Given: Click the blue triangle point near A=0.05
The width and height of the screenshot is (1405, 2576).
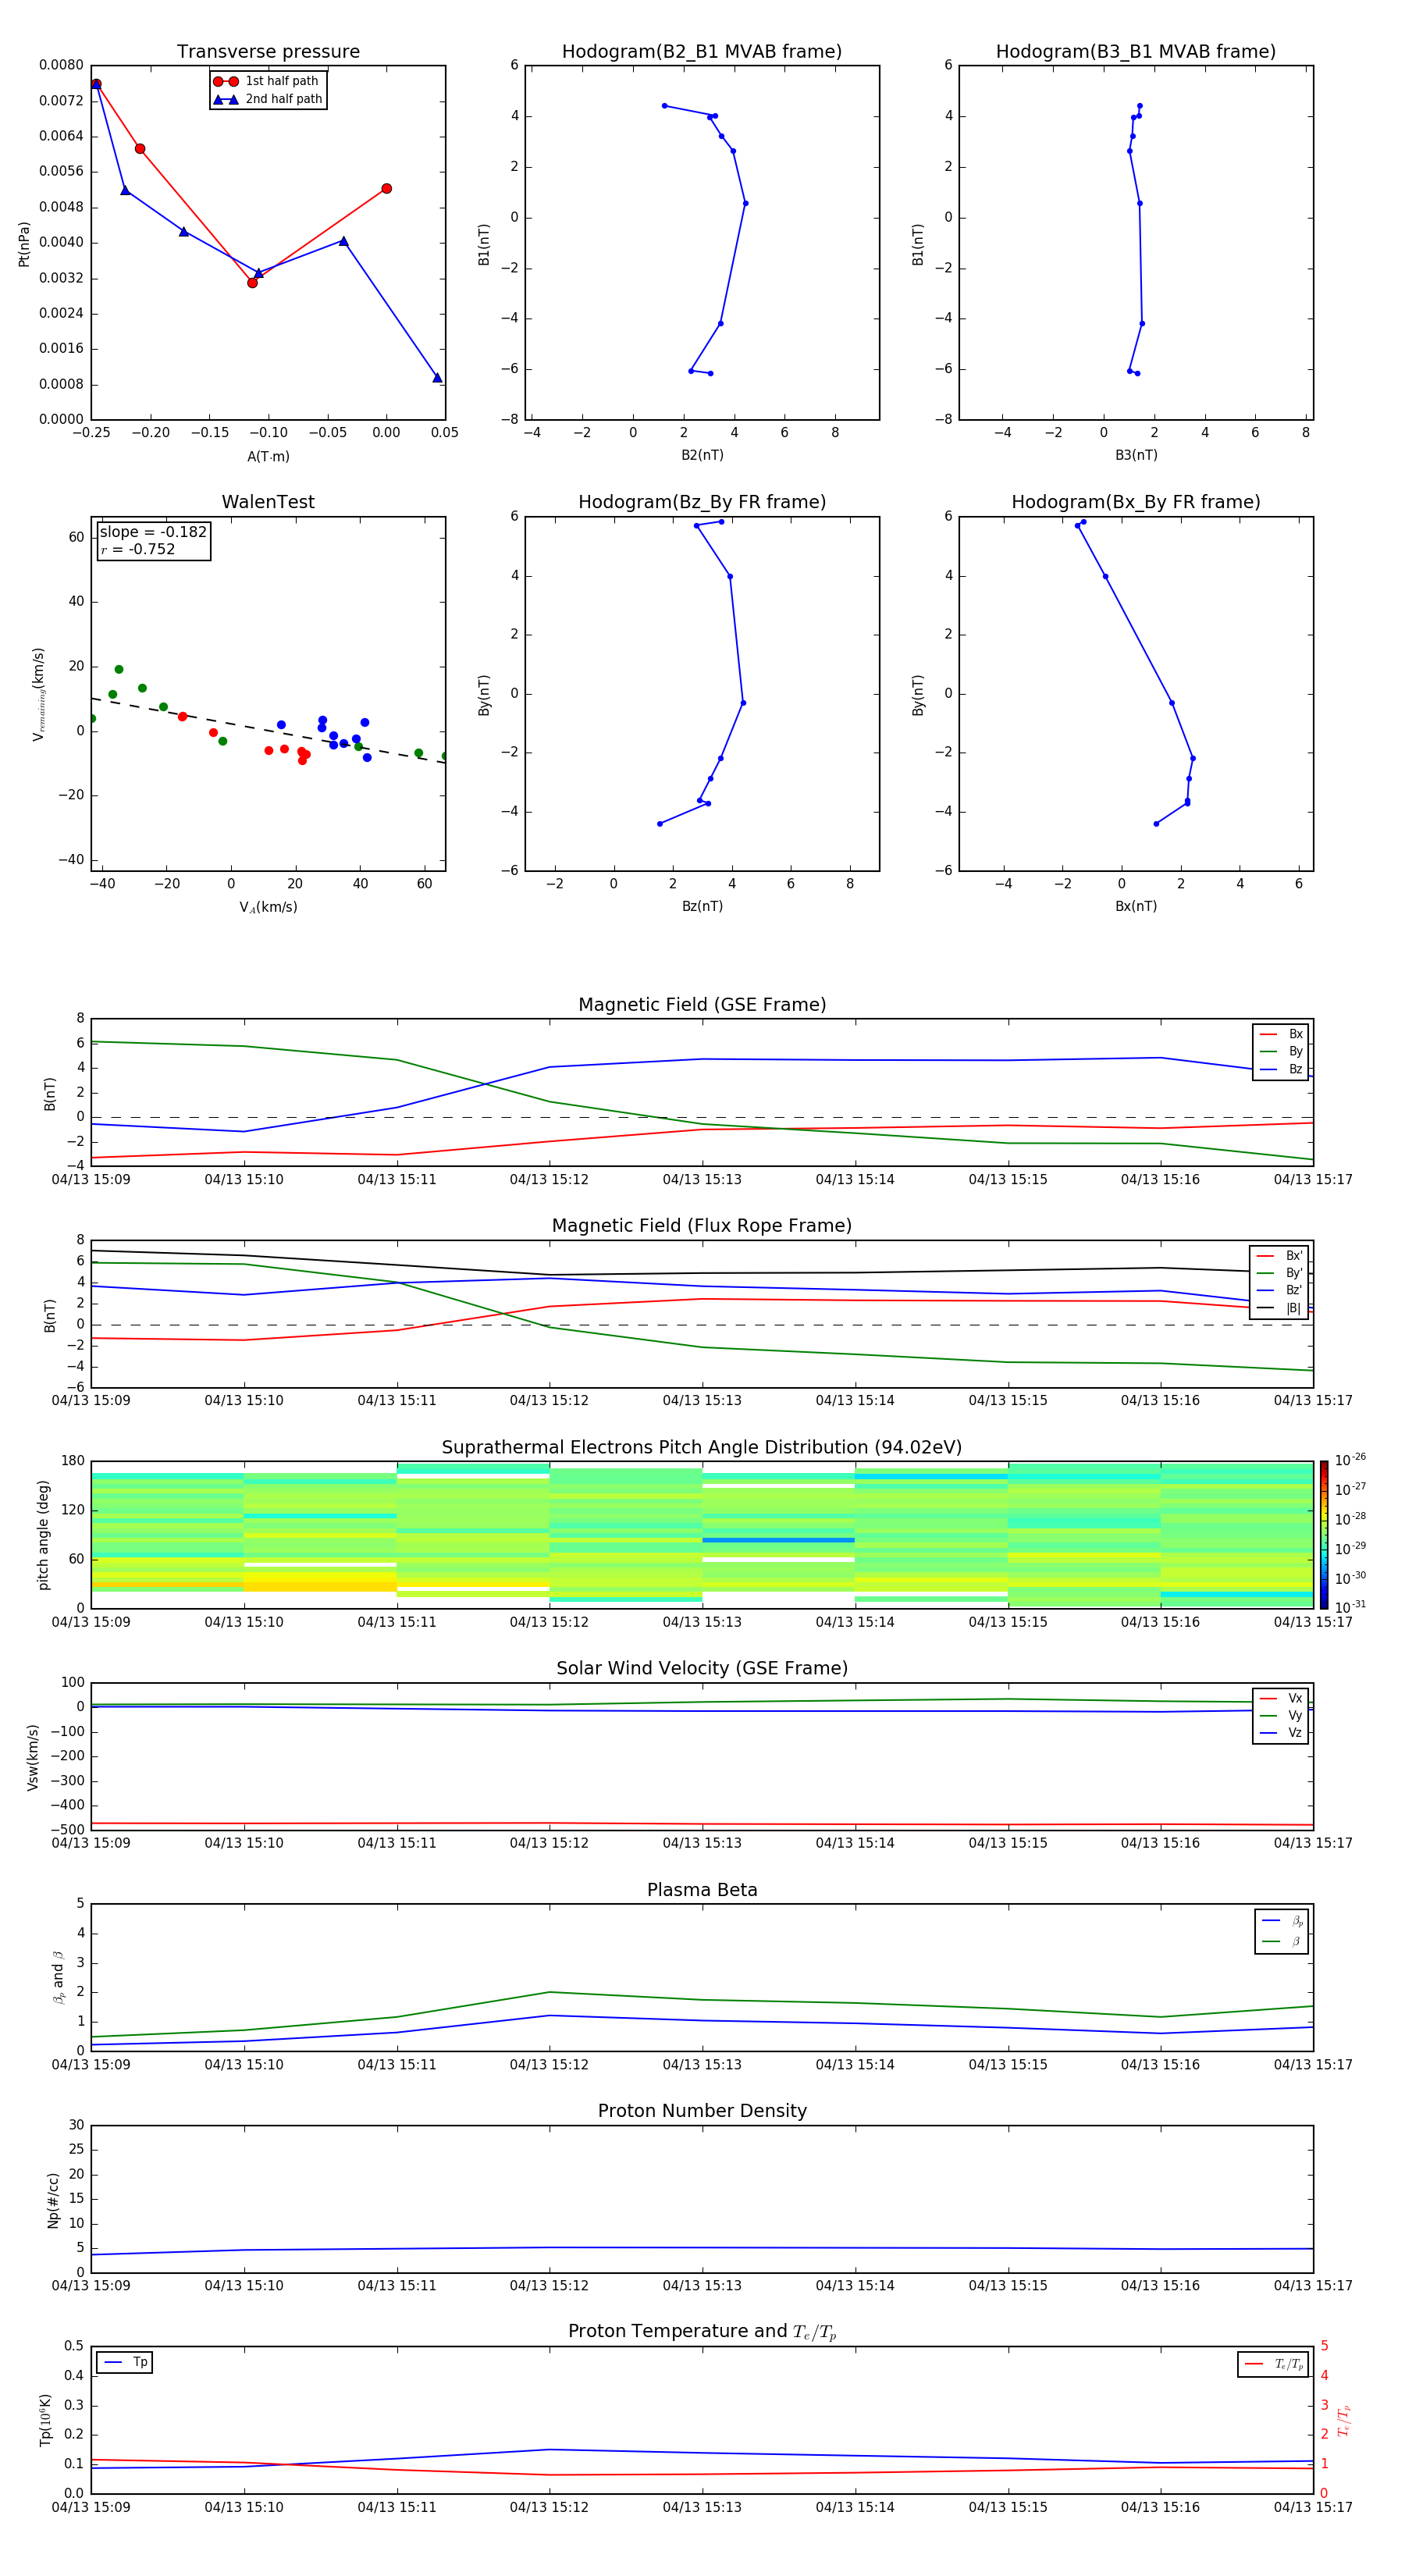Looking at the screenshot, I should [437, 377].
